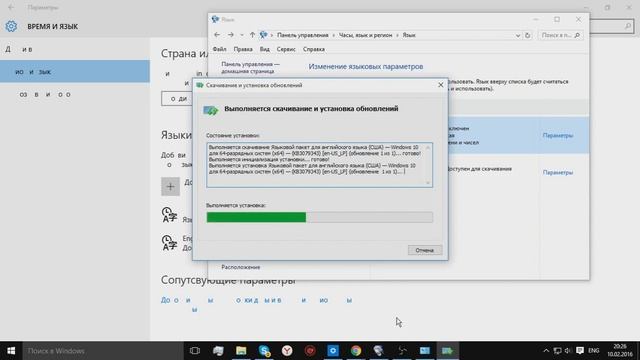Click the Язык breadcrumb segment
Screen dimensions: 640x360
point(409,36)
